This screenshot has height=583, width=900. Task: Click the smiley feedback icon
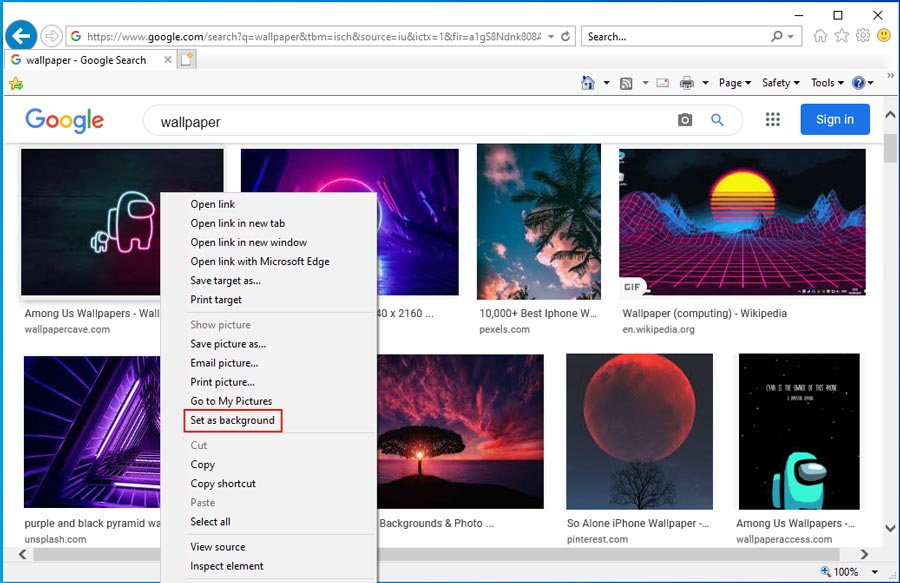click(884, 36)
